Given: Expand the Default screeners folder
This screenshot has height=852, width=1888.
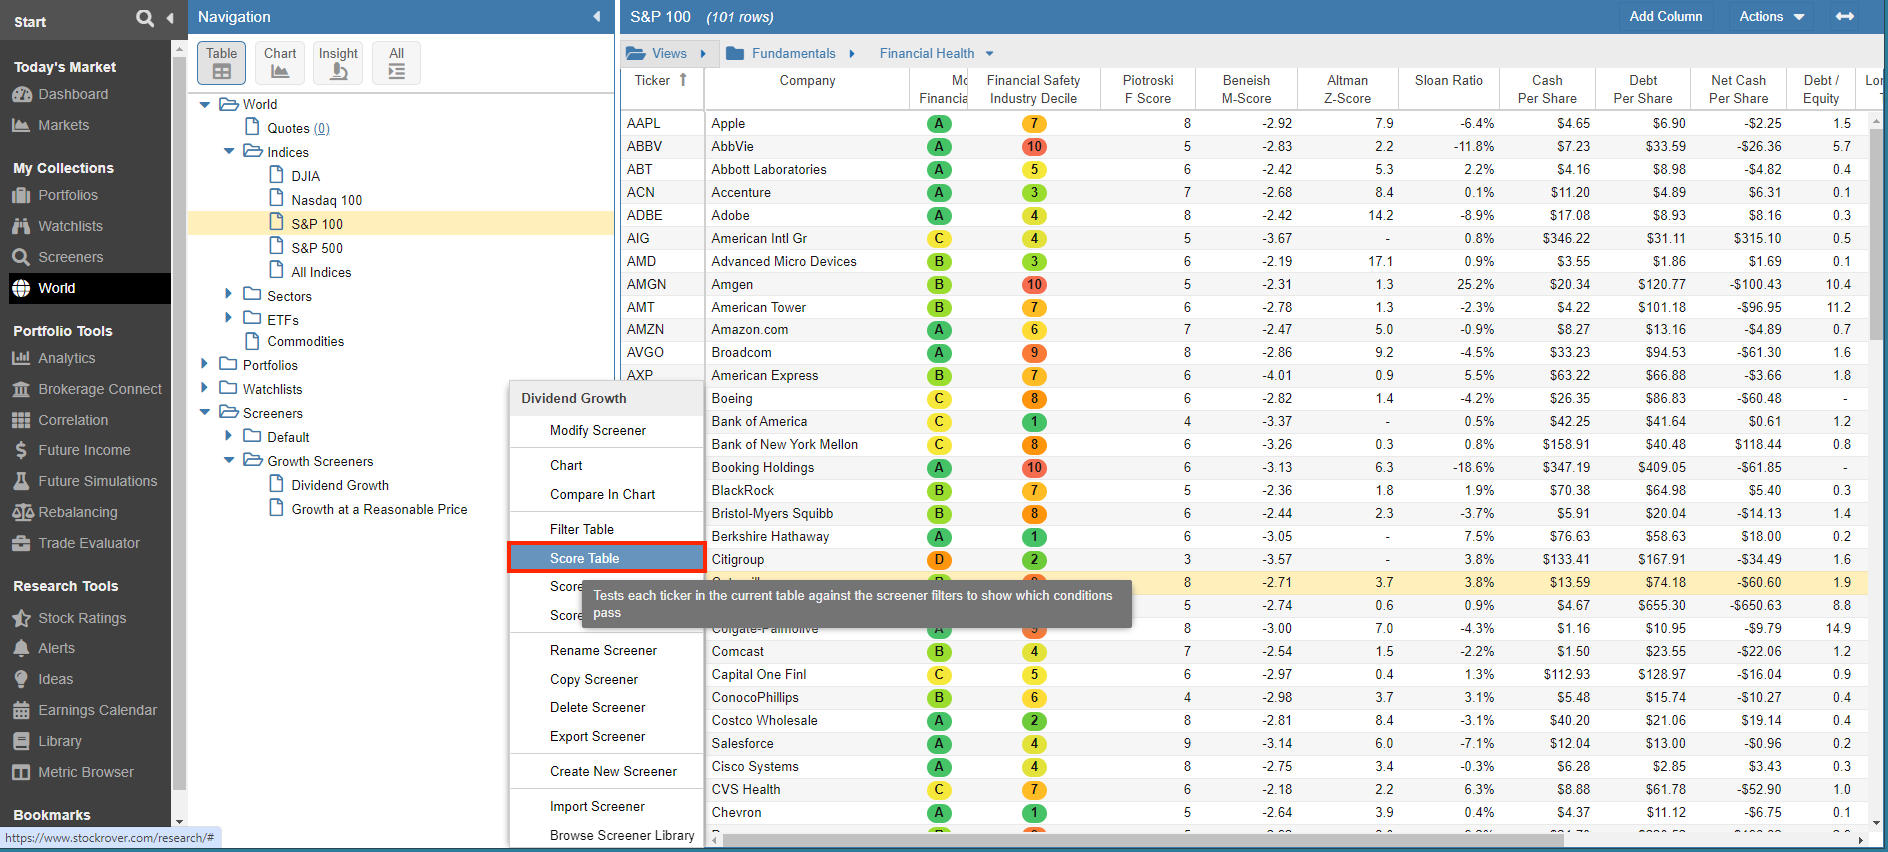Looking at the screenshot, I should click(x=229, y=436).
